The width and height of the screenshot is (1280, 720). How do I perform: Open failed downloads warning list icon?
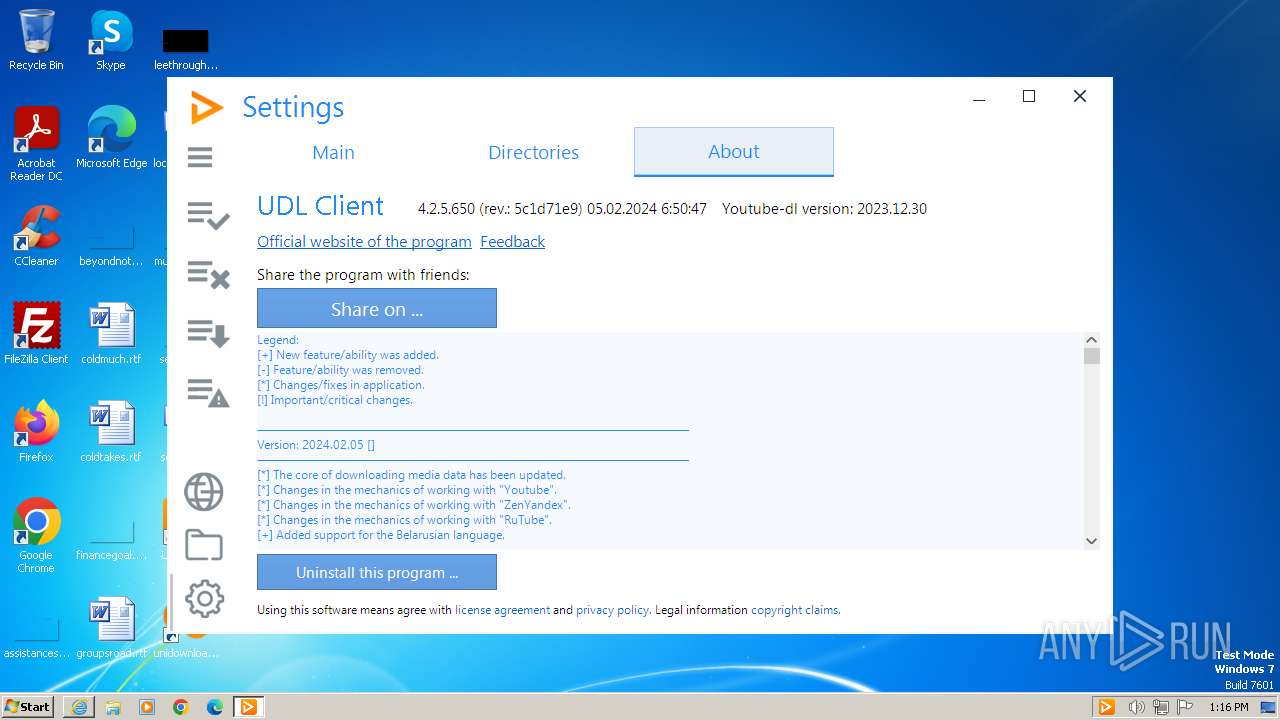[x=208, y=392]
